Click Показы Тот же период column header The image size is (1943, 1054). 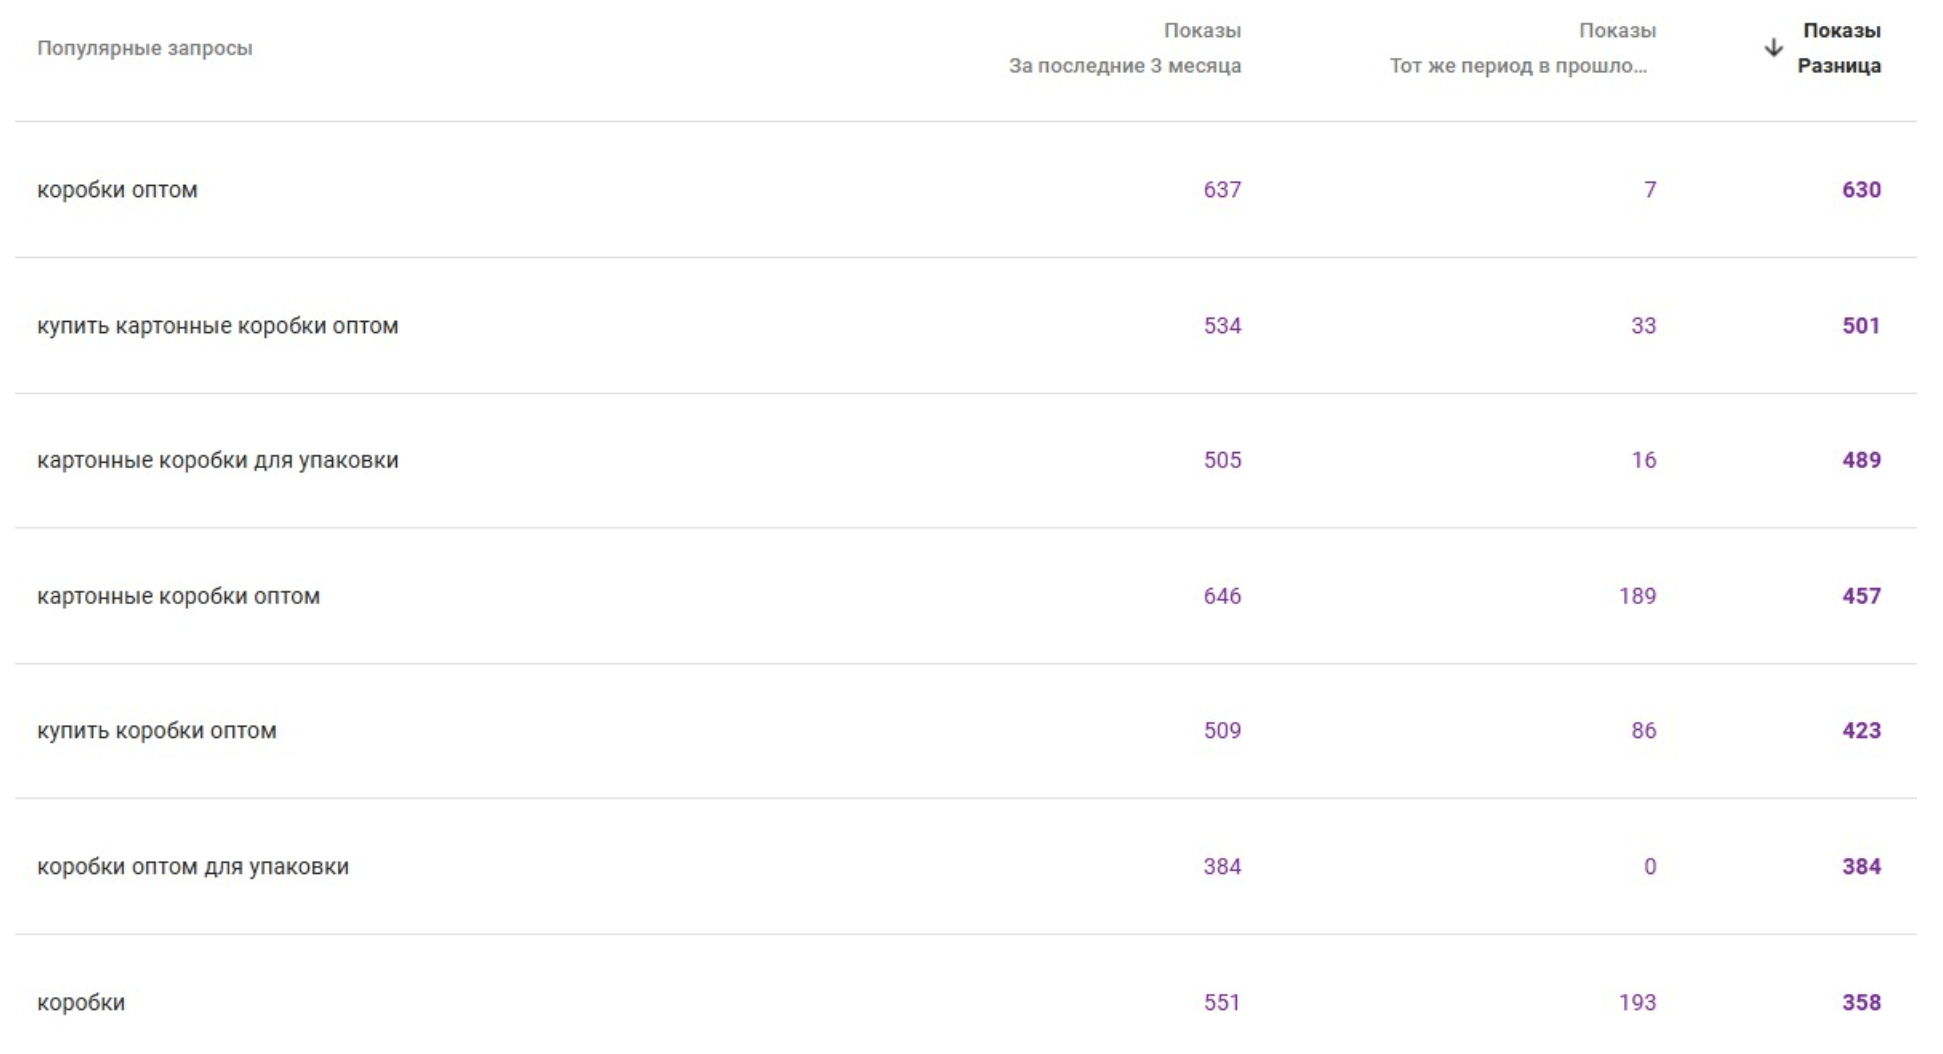pos(1522,48)
